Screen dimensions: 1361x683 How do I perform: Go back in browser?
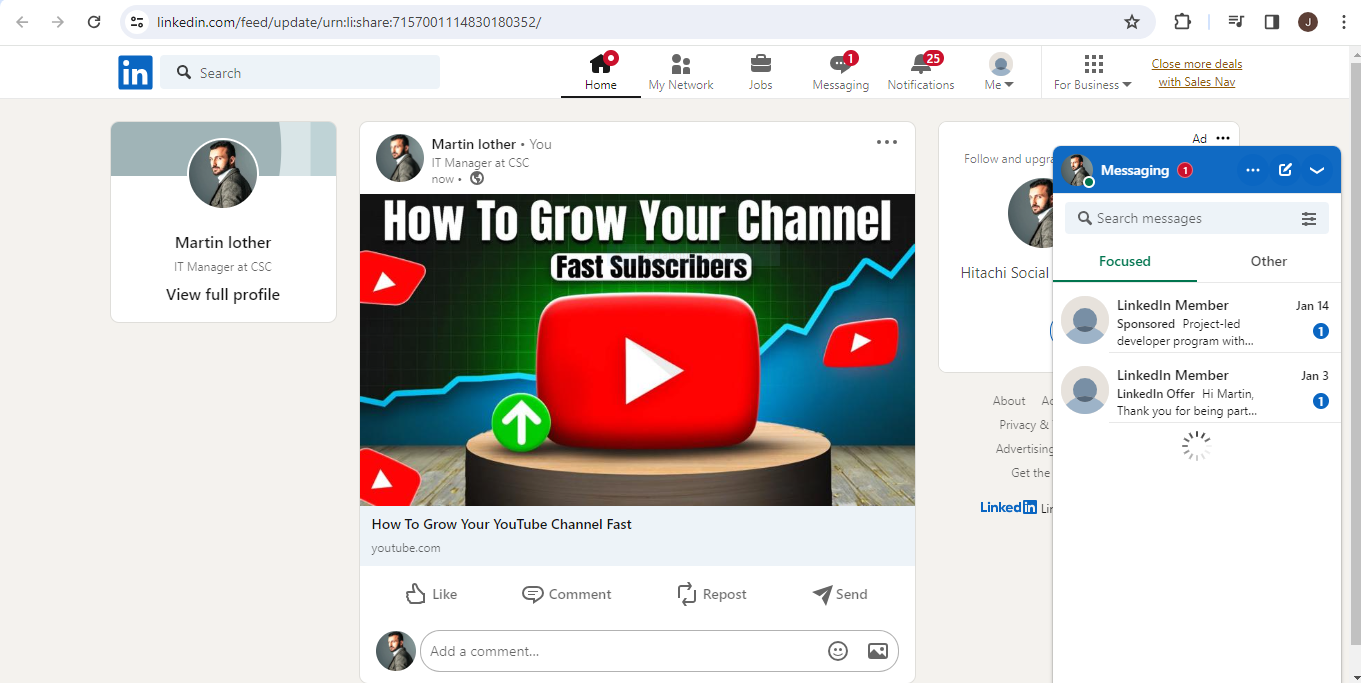(x=22, y=22)
